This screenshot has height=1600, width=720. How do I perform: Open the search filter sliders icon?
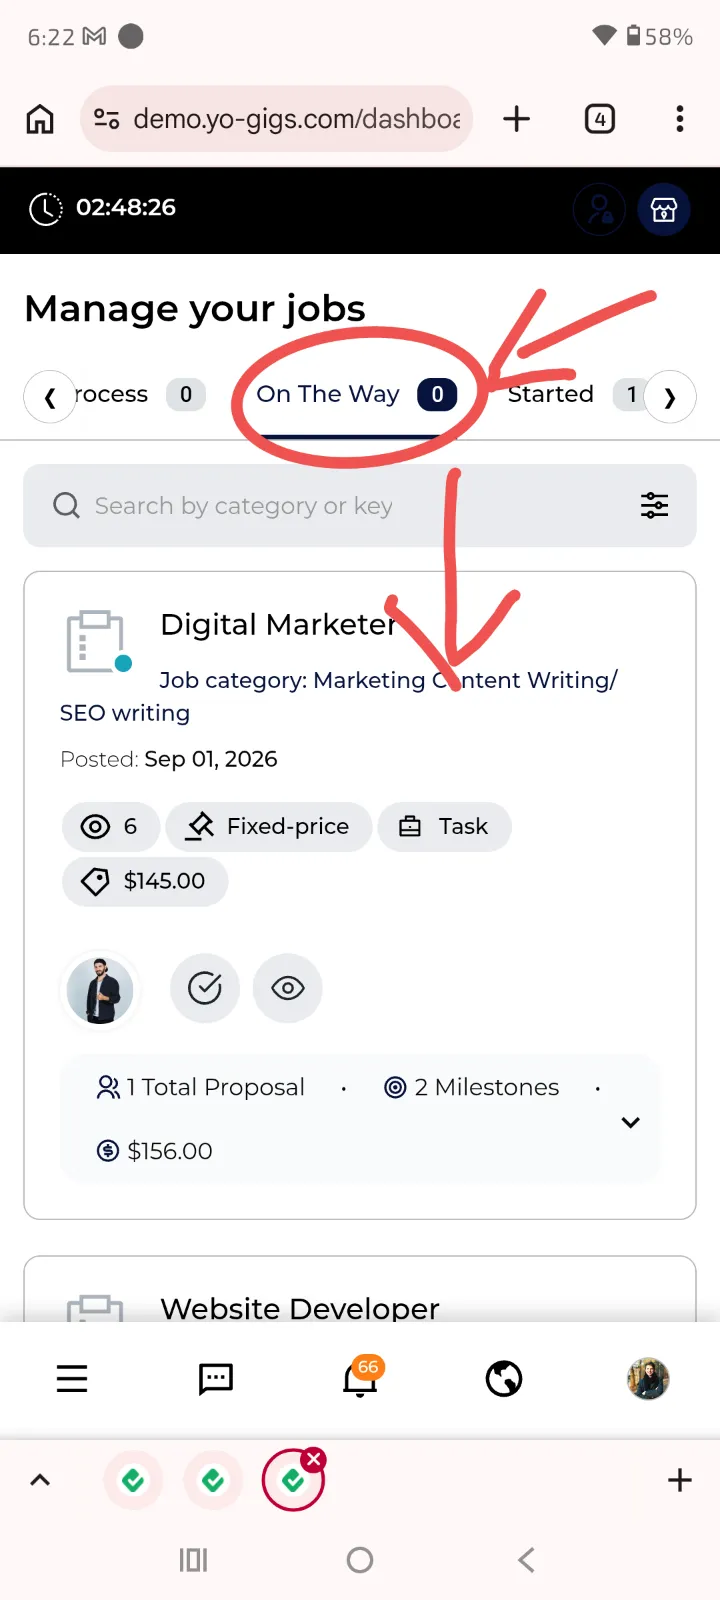click(654, 506)
